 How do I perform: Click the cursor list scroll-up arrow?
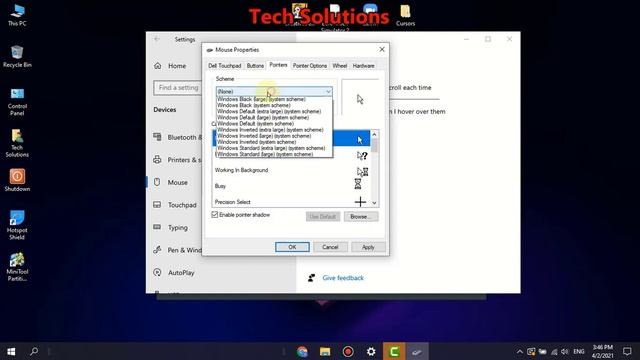click(x=374, y=134)
